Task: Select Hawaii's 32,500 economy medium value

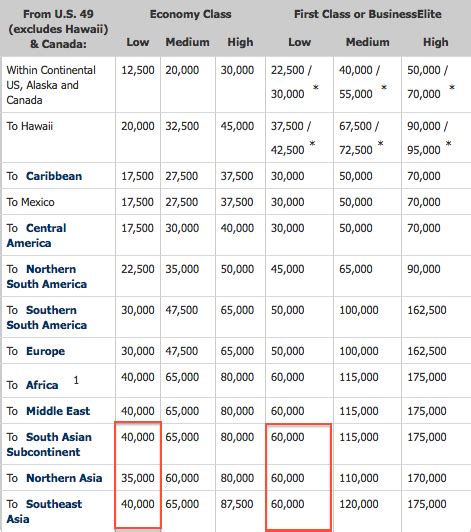Action: [x=182, y=126]
